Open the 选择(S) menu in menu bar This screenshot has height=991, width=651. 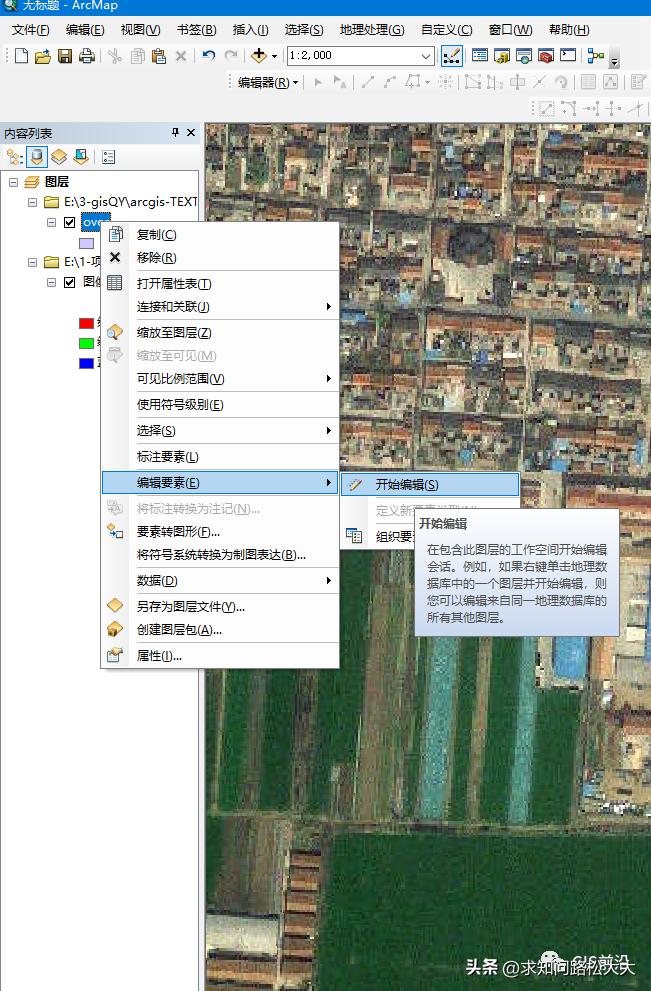[x=304, y=30]
